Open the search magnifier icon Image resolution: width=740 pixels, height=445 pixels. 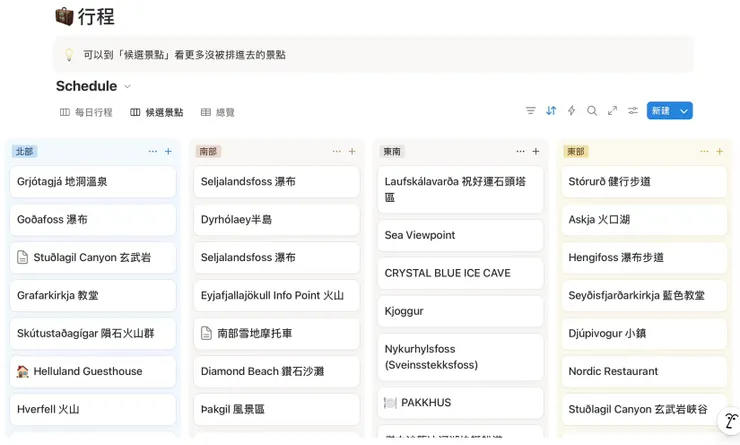(x=592, y=111)
